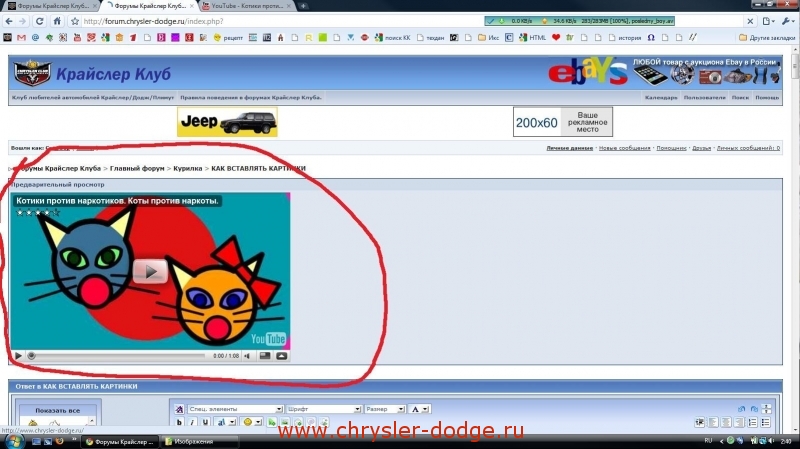Viewport: 800px width, 449px height.
Task: Open the 'техден' bookmark
Action: pos(431,38)
